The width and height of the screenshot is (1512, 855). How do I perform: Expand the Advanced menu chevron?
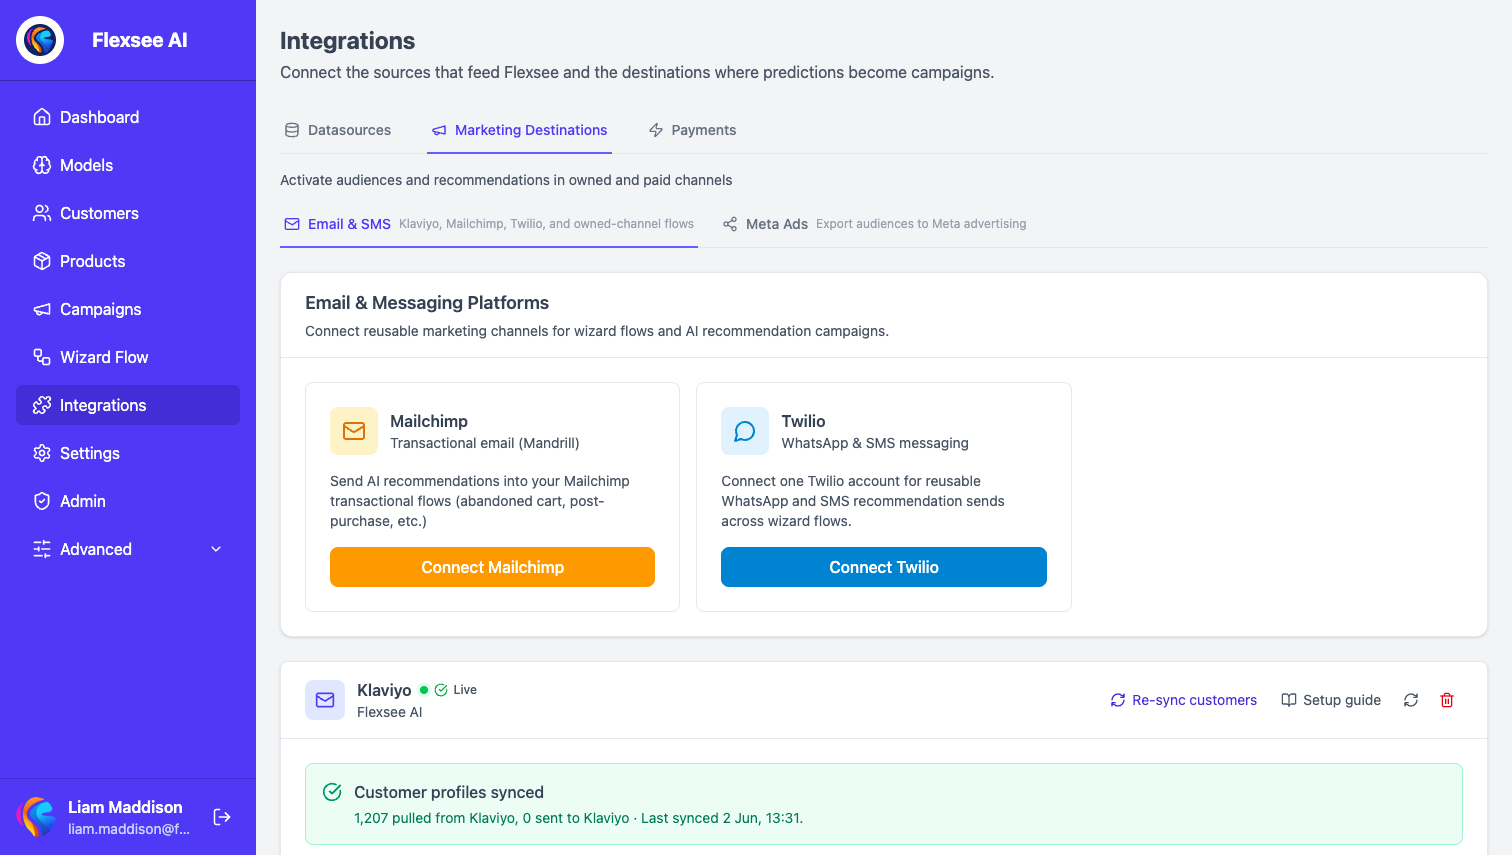click(216, 549)
